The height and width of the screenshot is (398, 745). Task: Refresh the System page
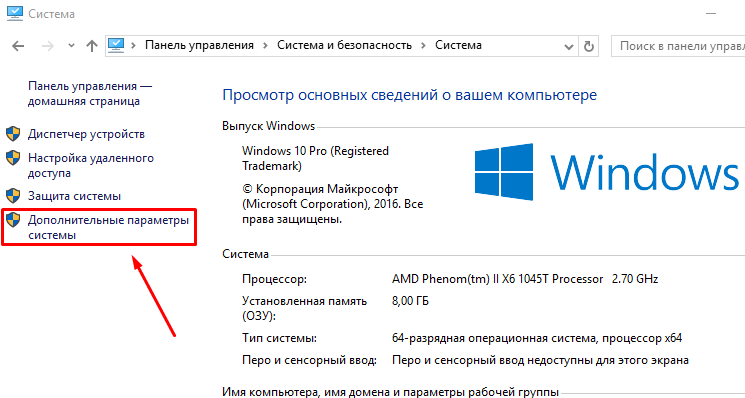589,47
